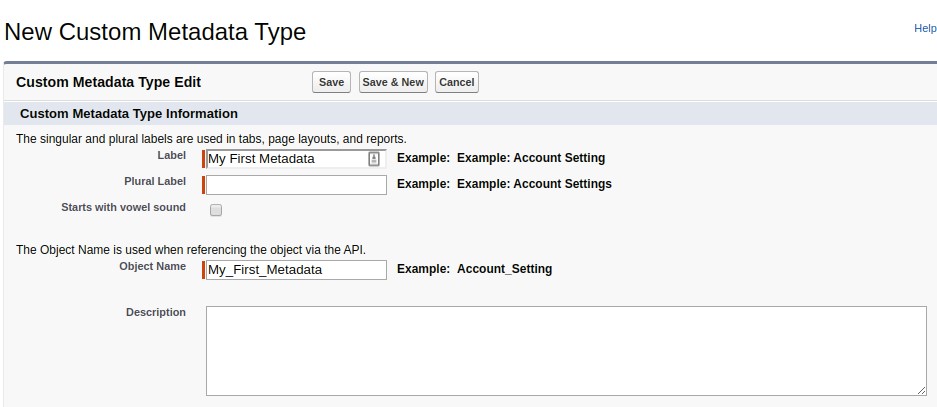Click the Starts with vowel sound label

coord(123,207)
